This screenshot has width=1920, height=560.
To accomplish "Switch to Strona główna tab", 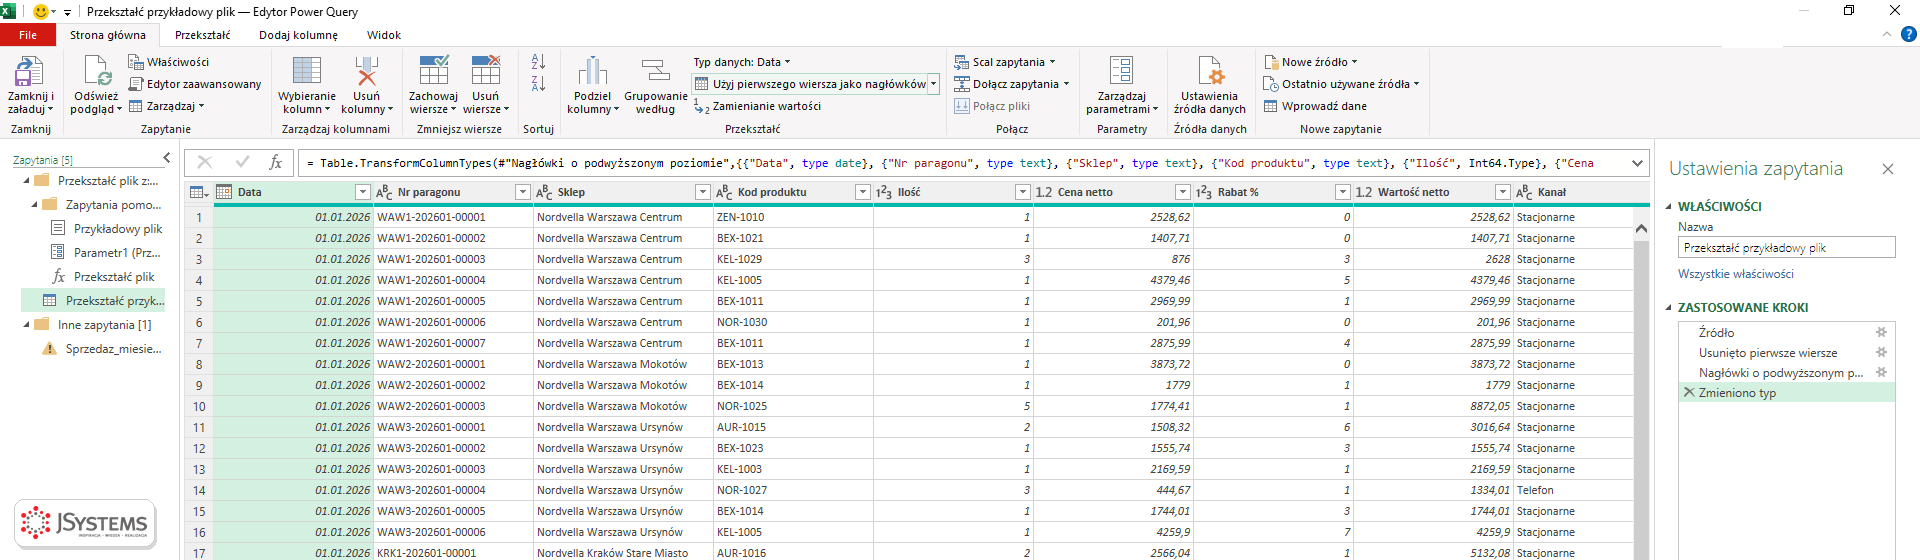I will pyautogui.click(x=108, y=35).
